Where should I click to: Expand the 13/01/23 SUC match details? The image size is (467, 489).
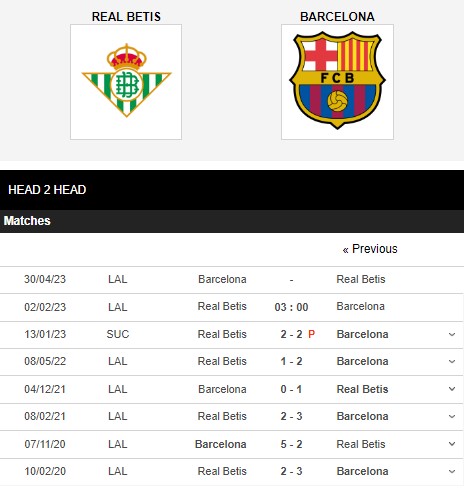click(452, 334)
